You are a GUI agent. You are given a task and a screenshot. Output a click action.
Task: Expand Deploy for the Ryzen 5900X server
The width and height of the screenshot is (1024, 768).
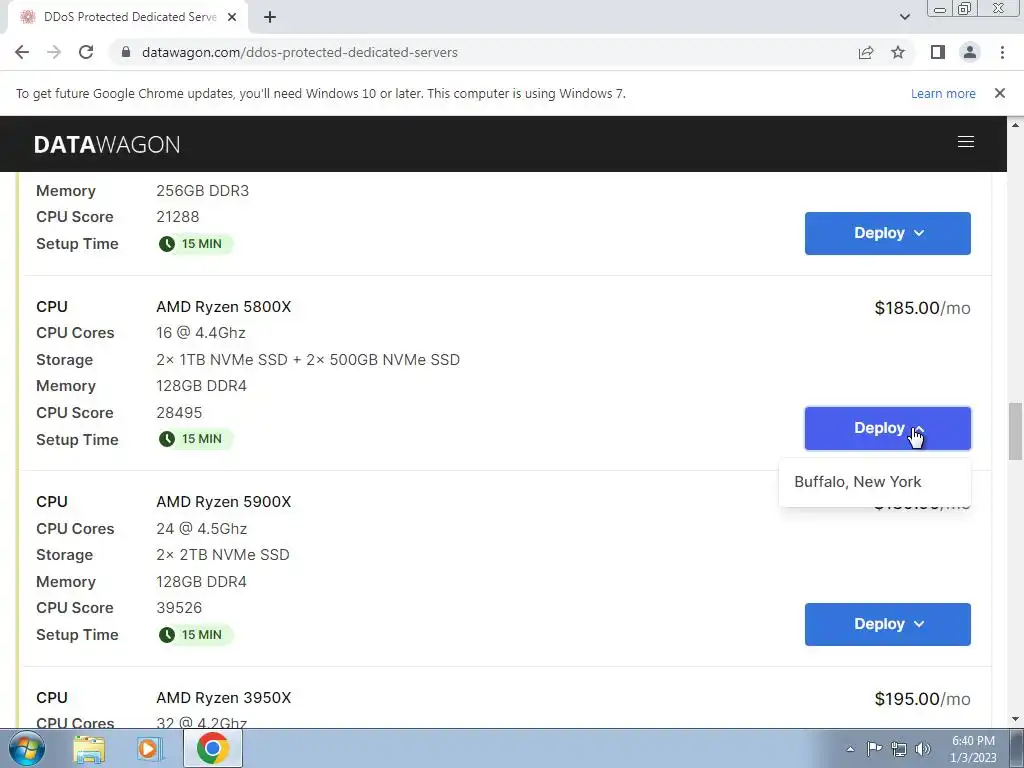tap(888, 624)
